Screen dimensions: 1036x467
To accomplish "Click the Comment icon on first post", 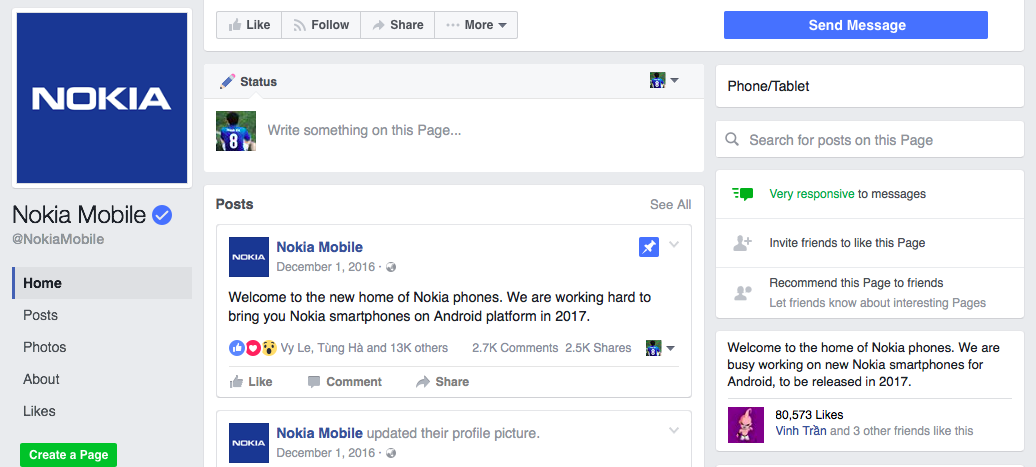I will 314,382.
